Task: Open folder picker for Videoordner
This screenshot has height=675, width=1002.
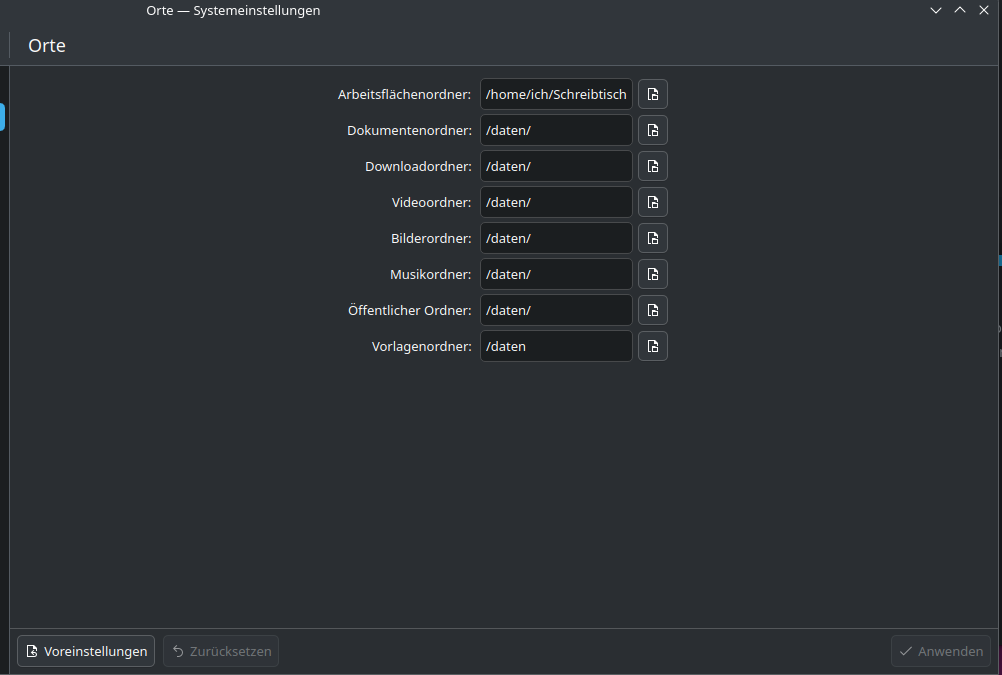Action: point(652,202)
